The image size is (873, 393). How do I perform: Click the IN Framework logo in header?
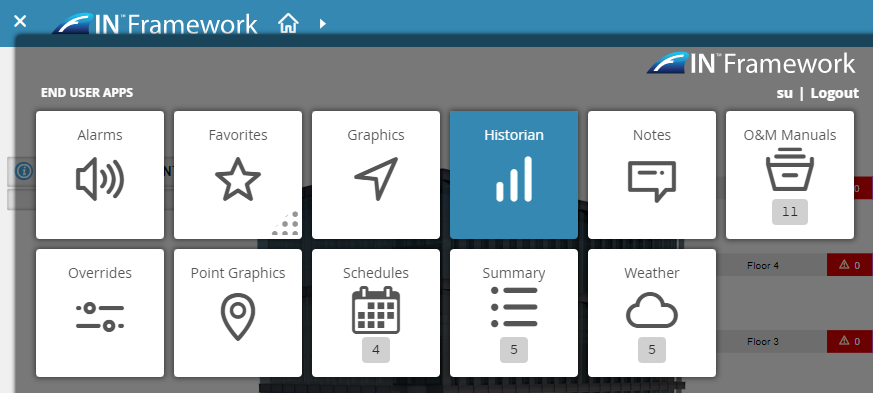[x=155, y=23]
